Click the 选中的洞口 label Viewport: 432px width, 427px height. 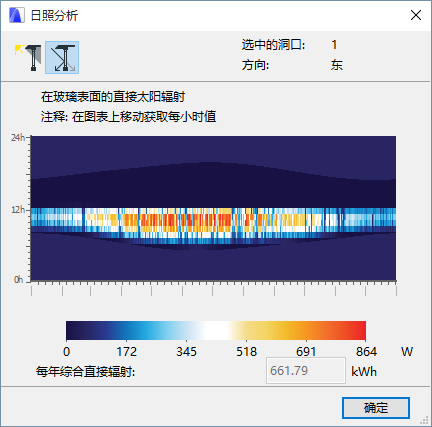(273, 45)
